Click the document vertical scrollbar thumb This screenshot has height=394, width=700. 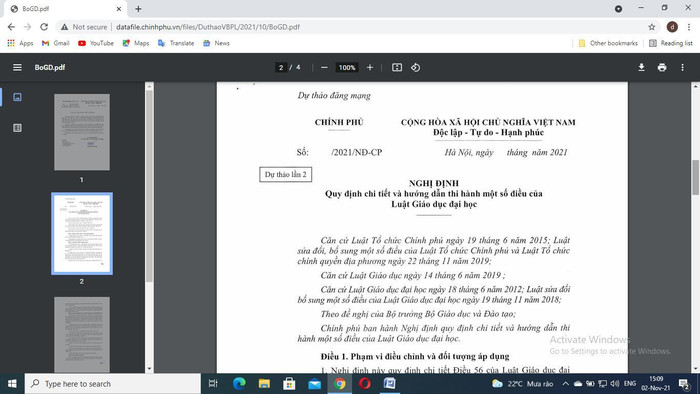(696, 177)
